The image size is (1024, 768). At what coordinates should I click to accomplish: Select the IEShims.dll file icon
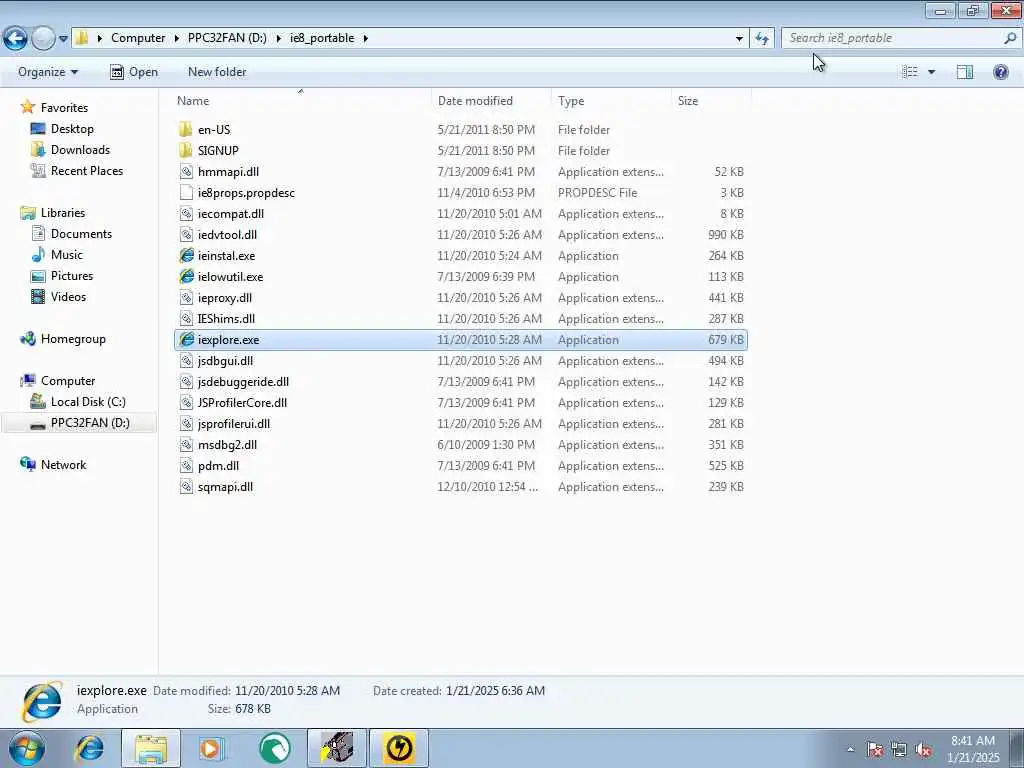[186, 319]
